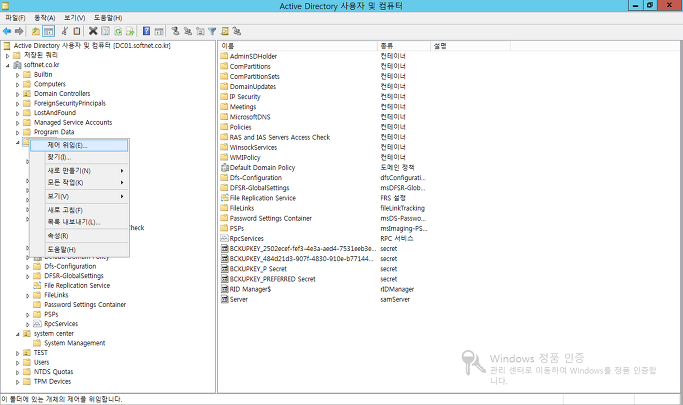Click the RID Manager$ object icon
Viewport: 683px width, 405px height.
coord(225,289)
